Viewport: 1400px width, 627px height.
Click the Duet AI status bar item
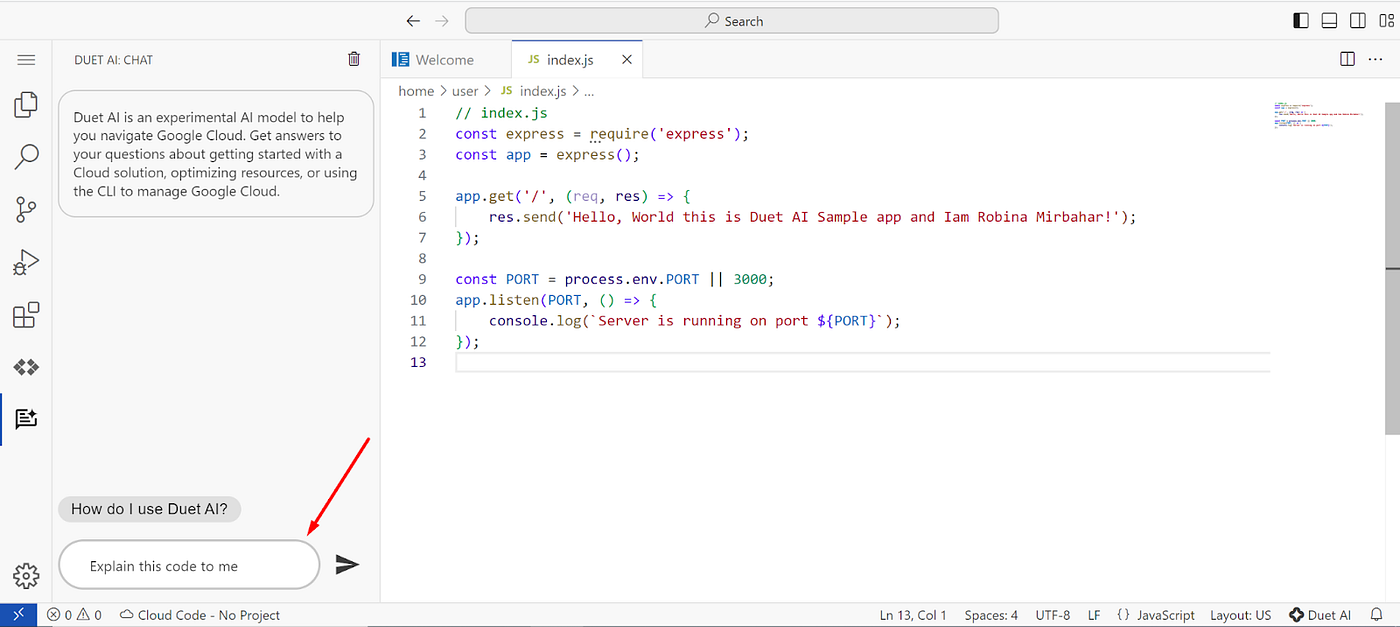tap(1320, 615)
